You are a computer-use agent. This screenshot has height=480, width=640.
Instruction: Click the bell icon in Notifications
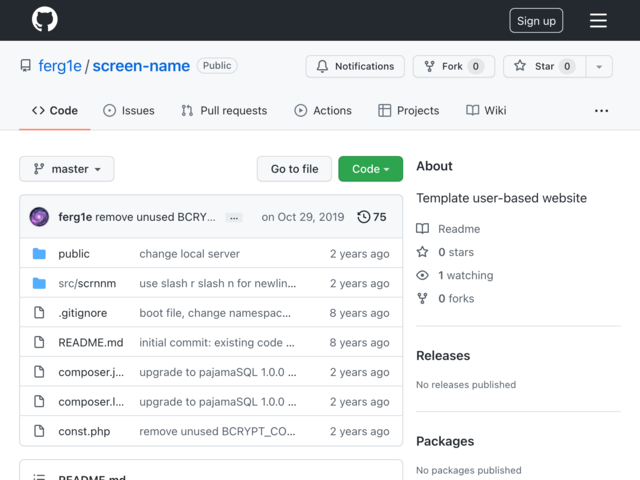[x=322, y=66]
